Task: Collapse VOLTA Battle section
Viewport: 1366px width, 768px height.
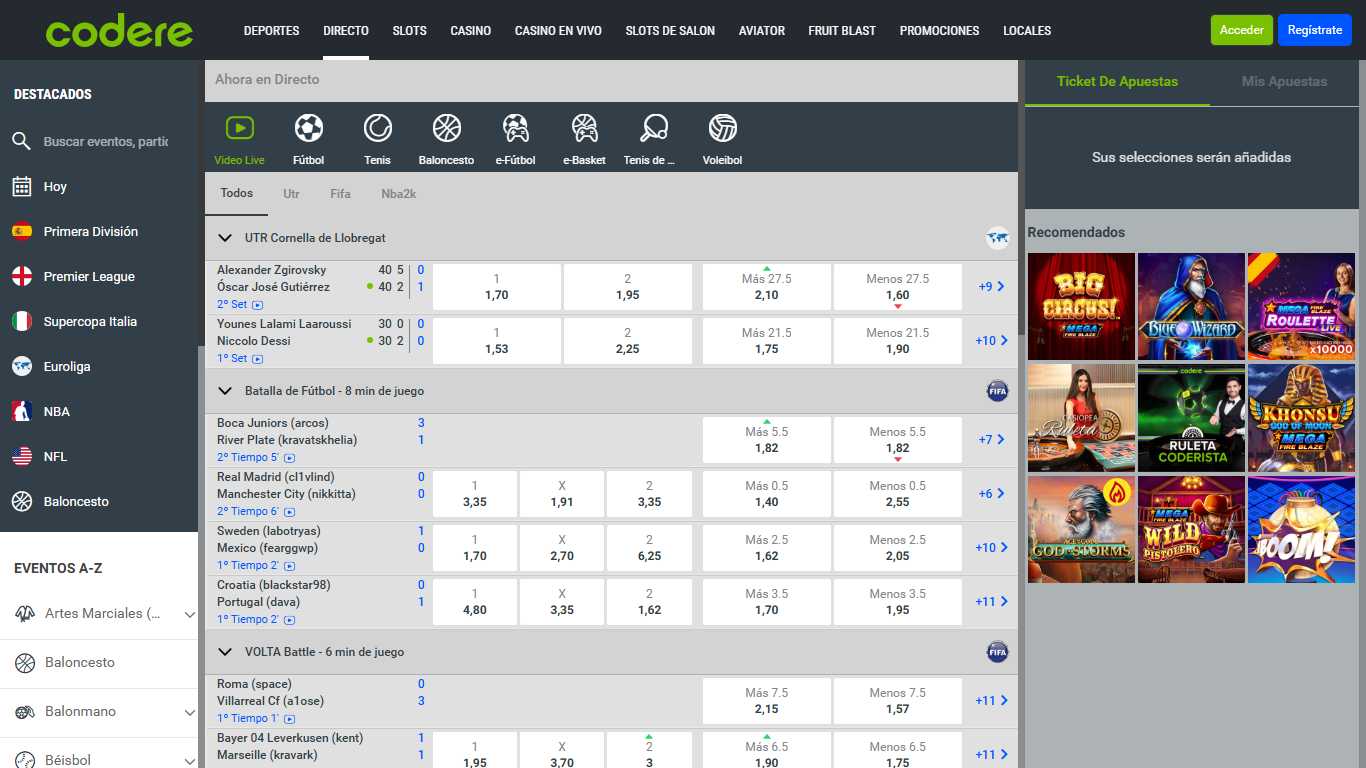Action: tap(225, 652)
